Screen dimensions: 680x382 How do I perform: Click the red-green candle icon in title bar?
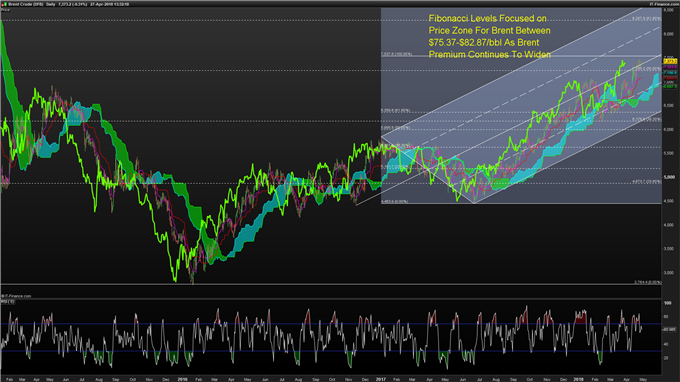pyautogui.click(x=5, y=4)
